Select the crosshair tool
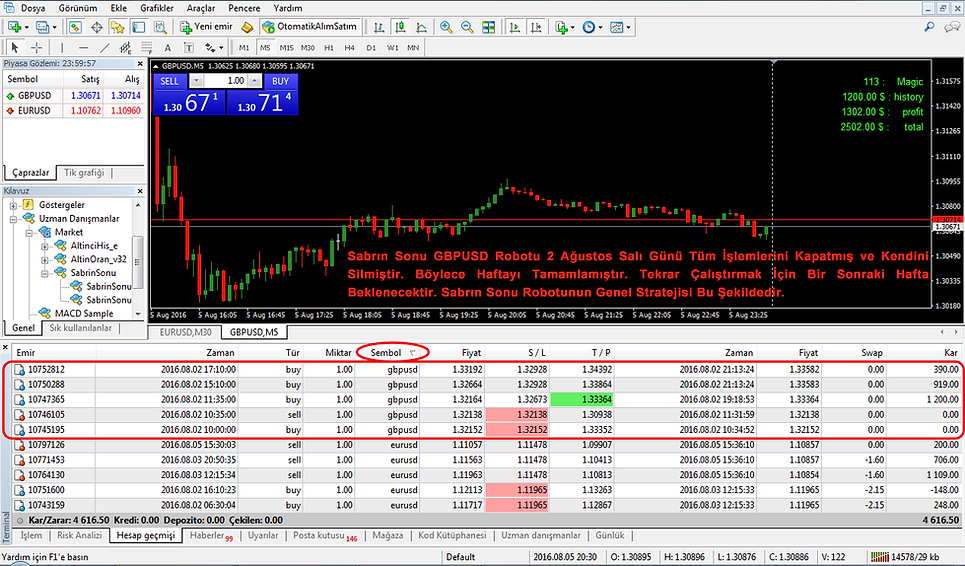The image size is (965, 566). click(36, 47)
